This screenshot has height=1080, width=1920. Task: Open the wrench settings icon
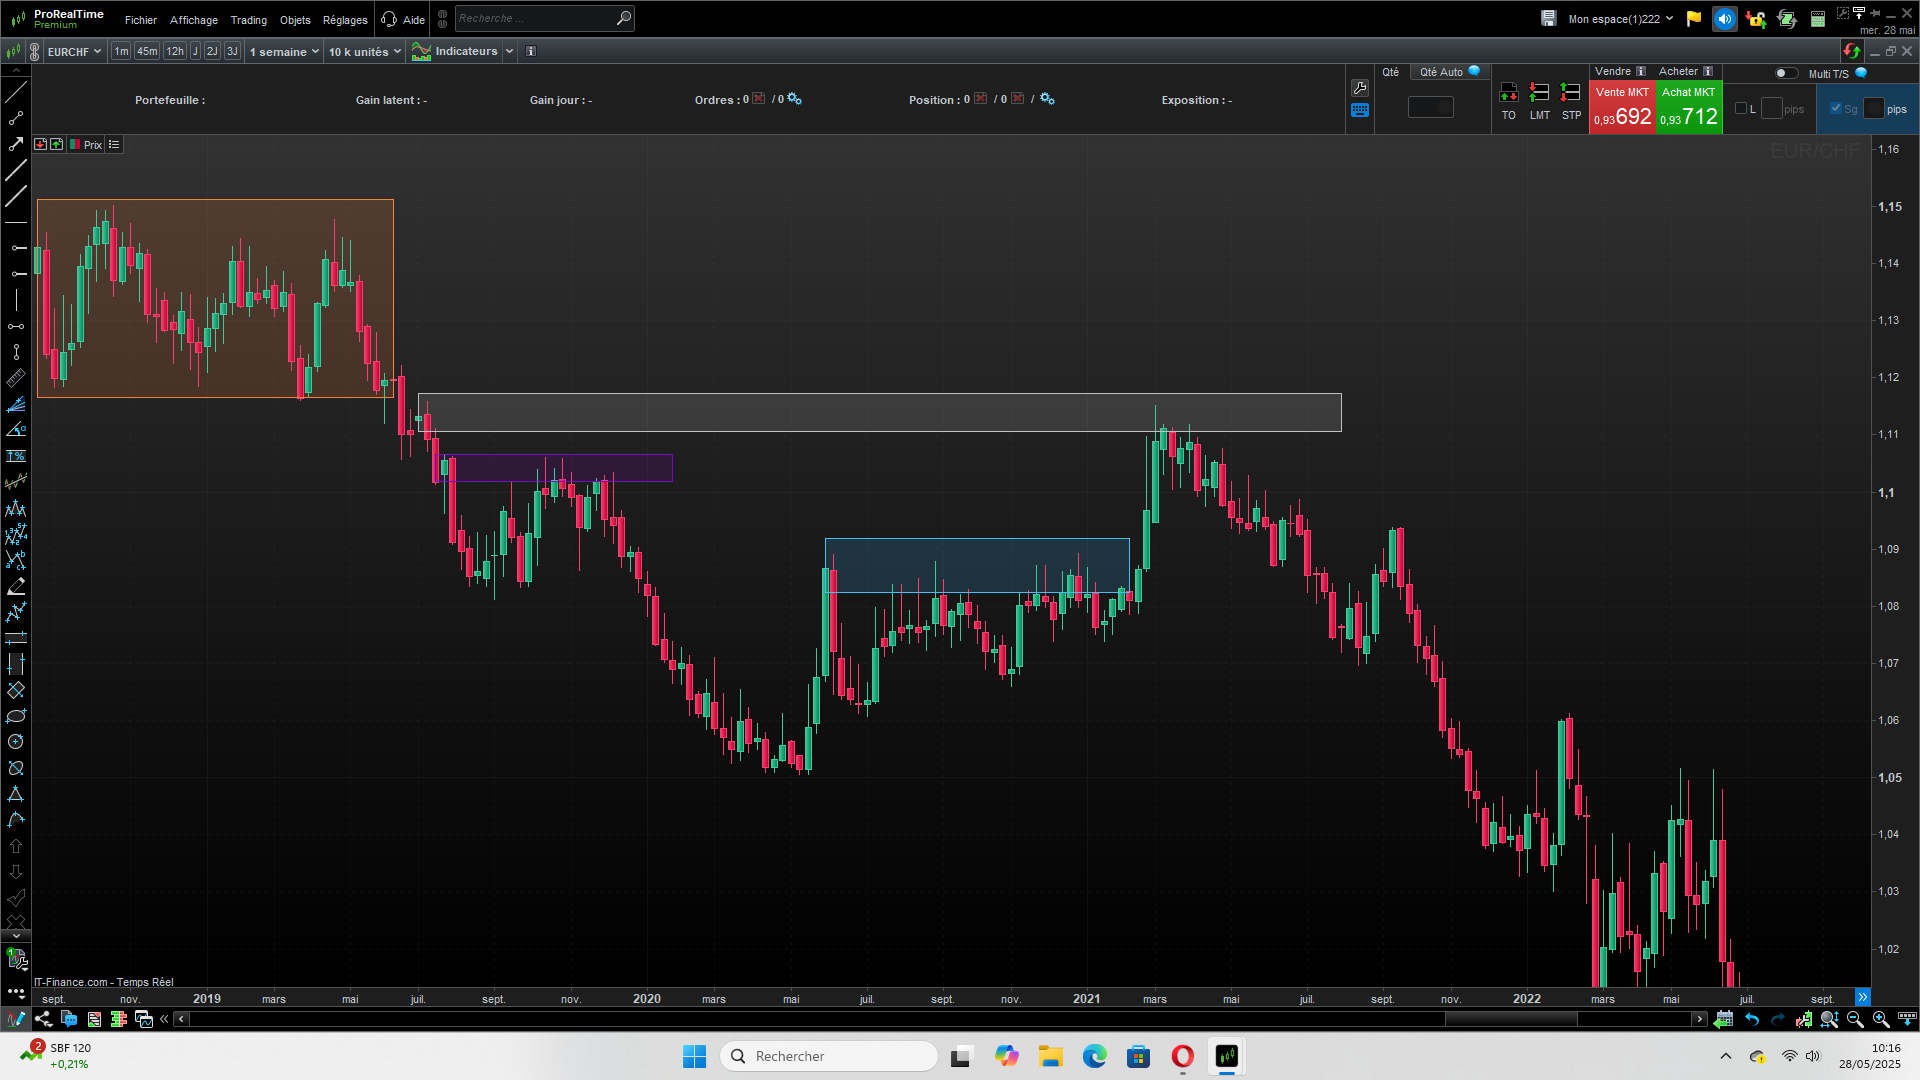point(1360,88)
